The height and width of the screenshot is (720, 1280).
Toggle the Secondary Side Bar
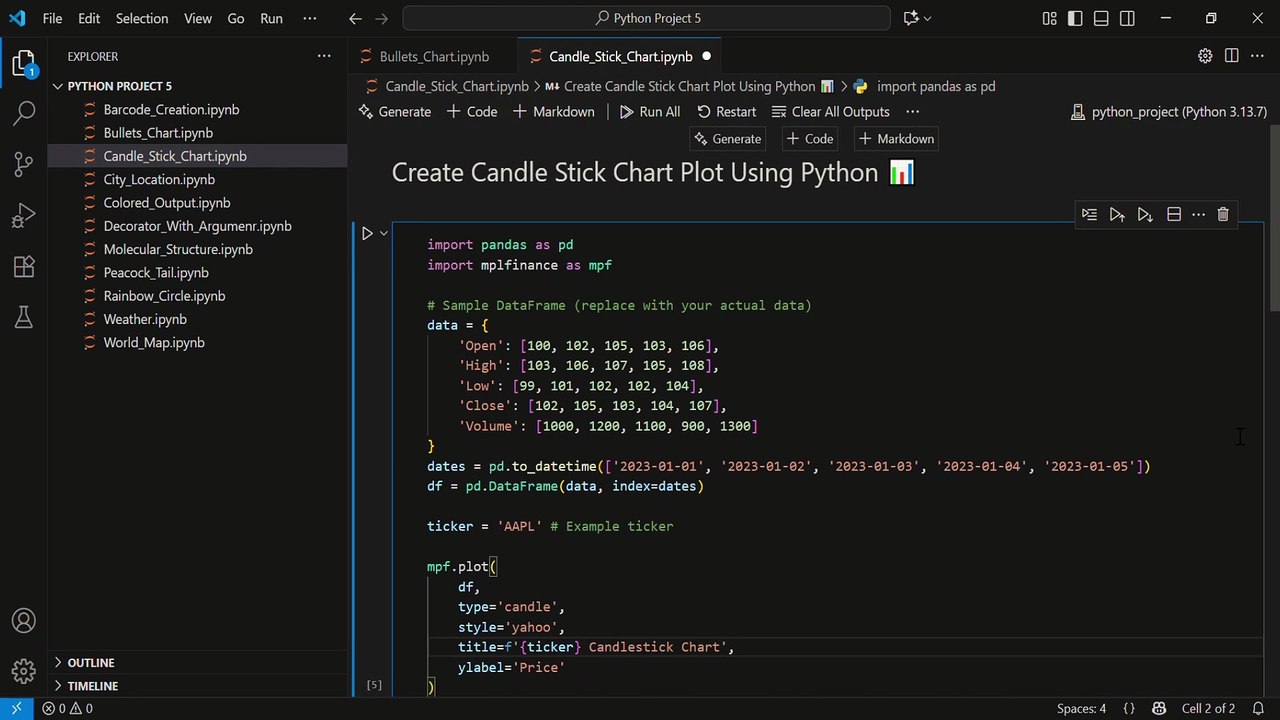[1127, 18]
